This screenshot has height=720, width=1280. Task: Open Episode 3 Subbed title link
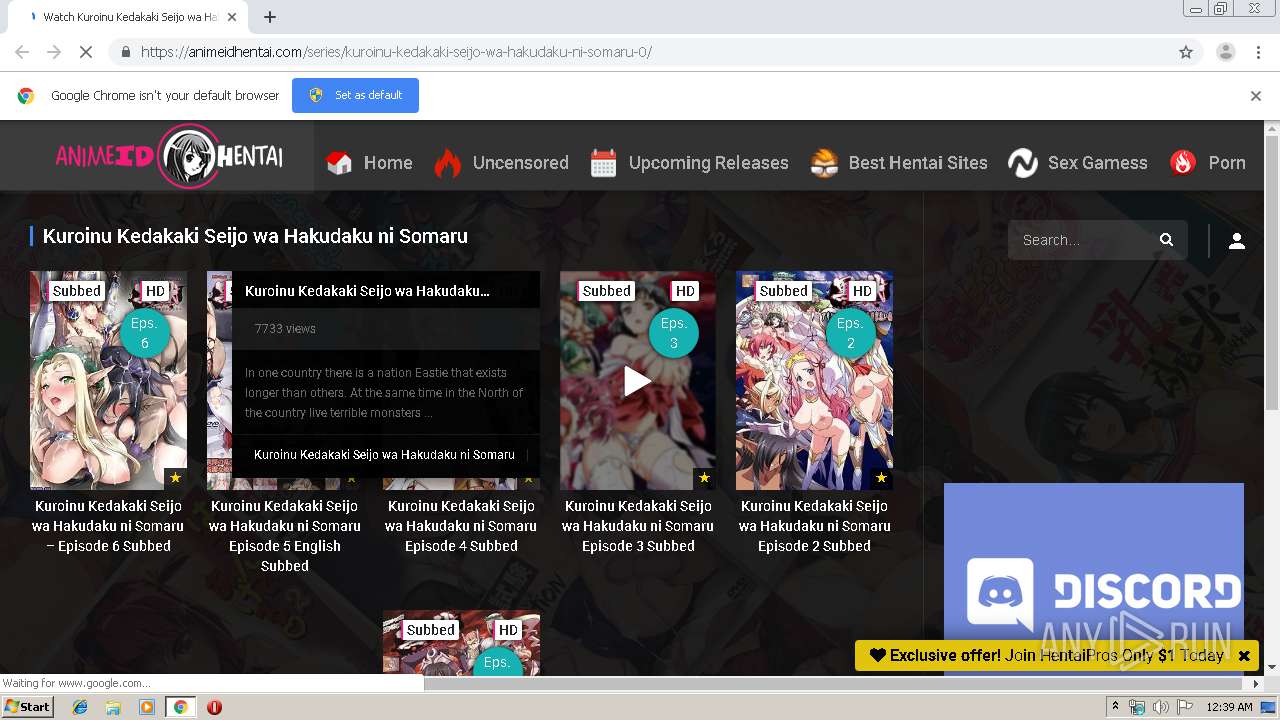click(x=638, y=526)
